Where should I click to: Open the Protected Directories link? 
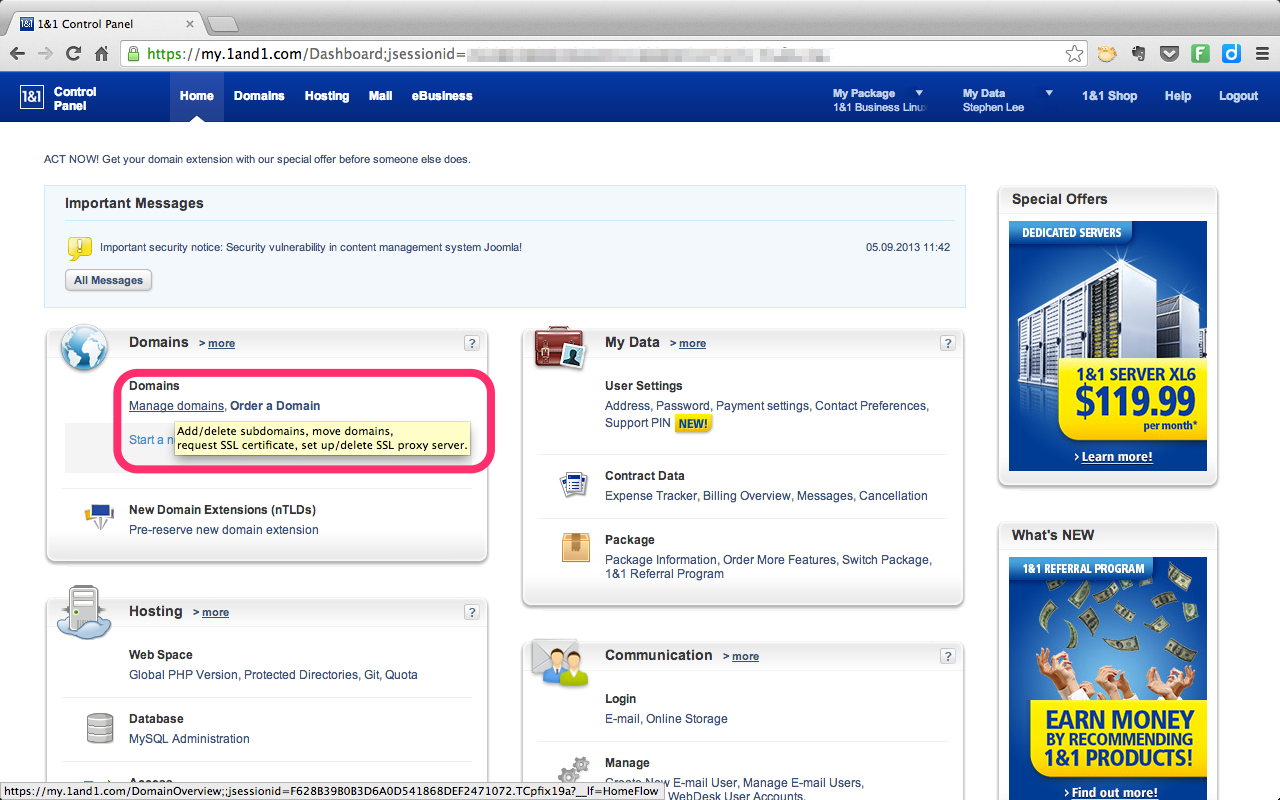[301, 675]
